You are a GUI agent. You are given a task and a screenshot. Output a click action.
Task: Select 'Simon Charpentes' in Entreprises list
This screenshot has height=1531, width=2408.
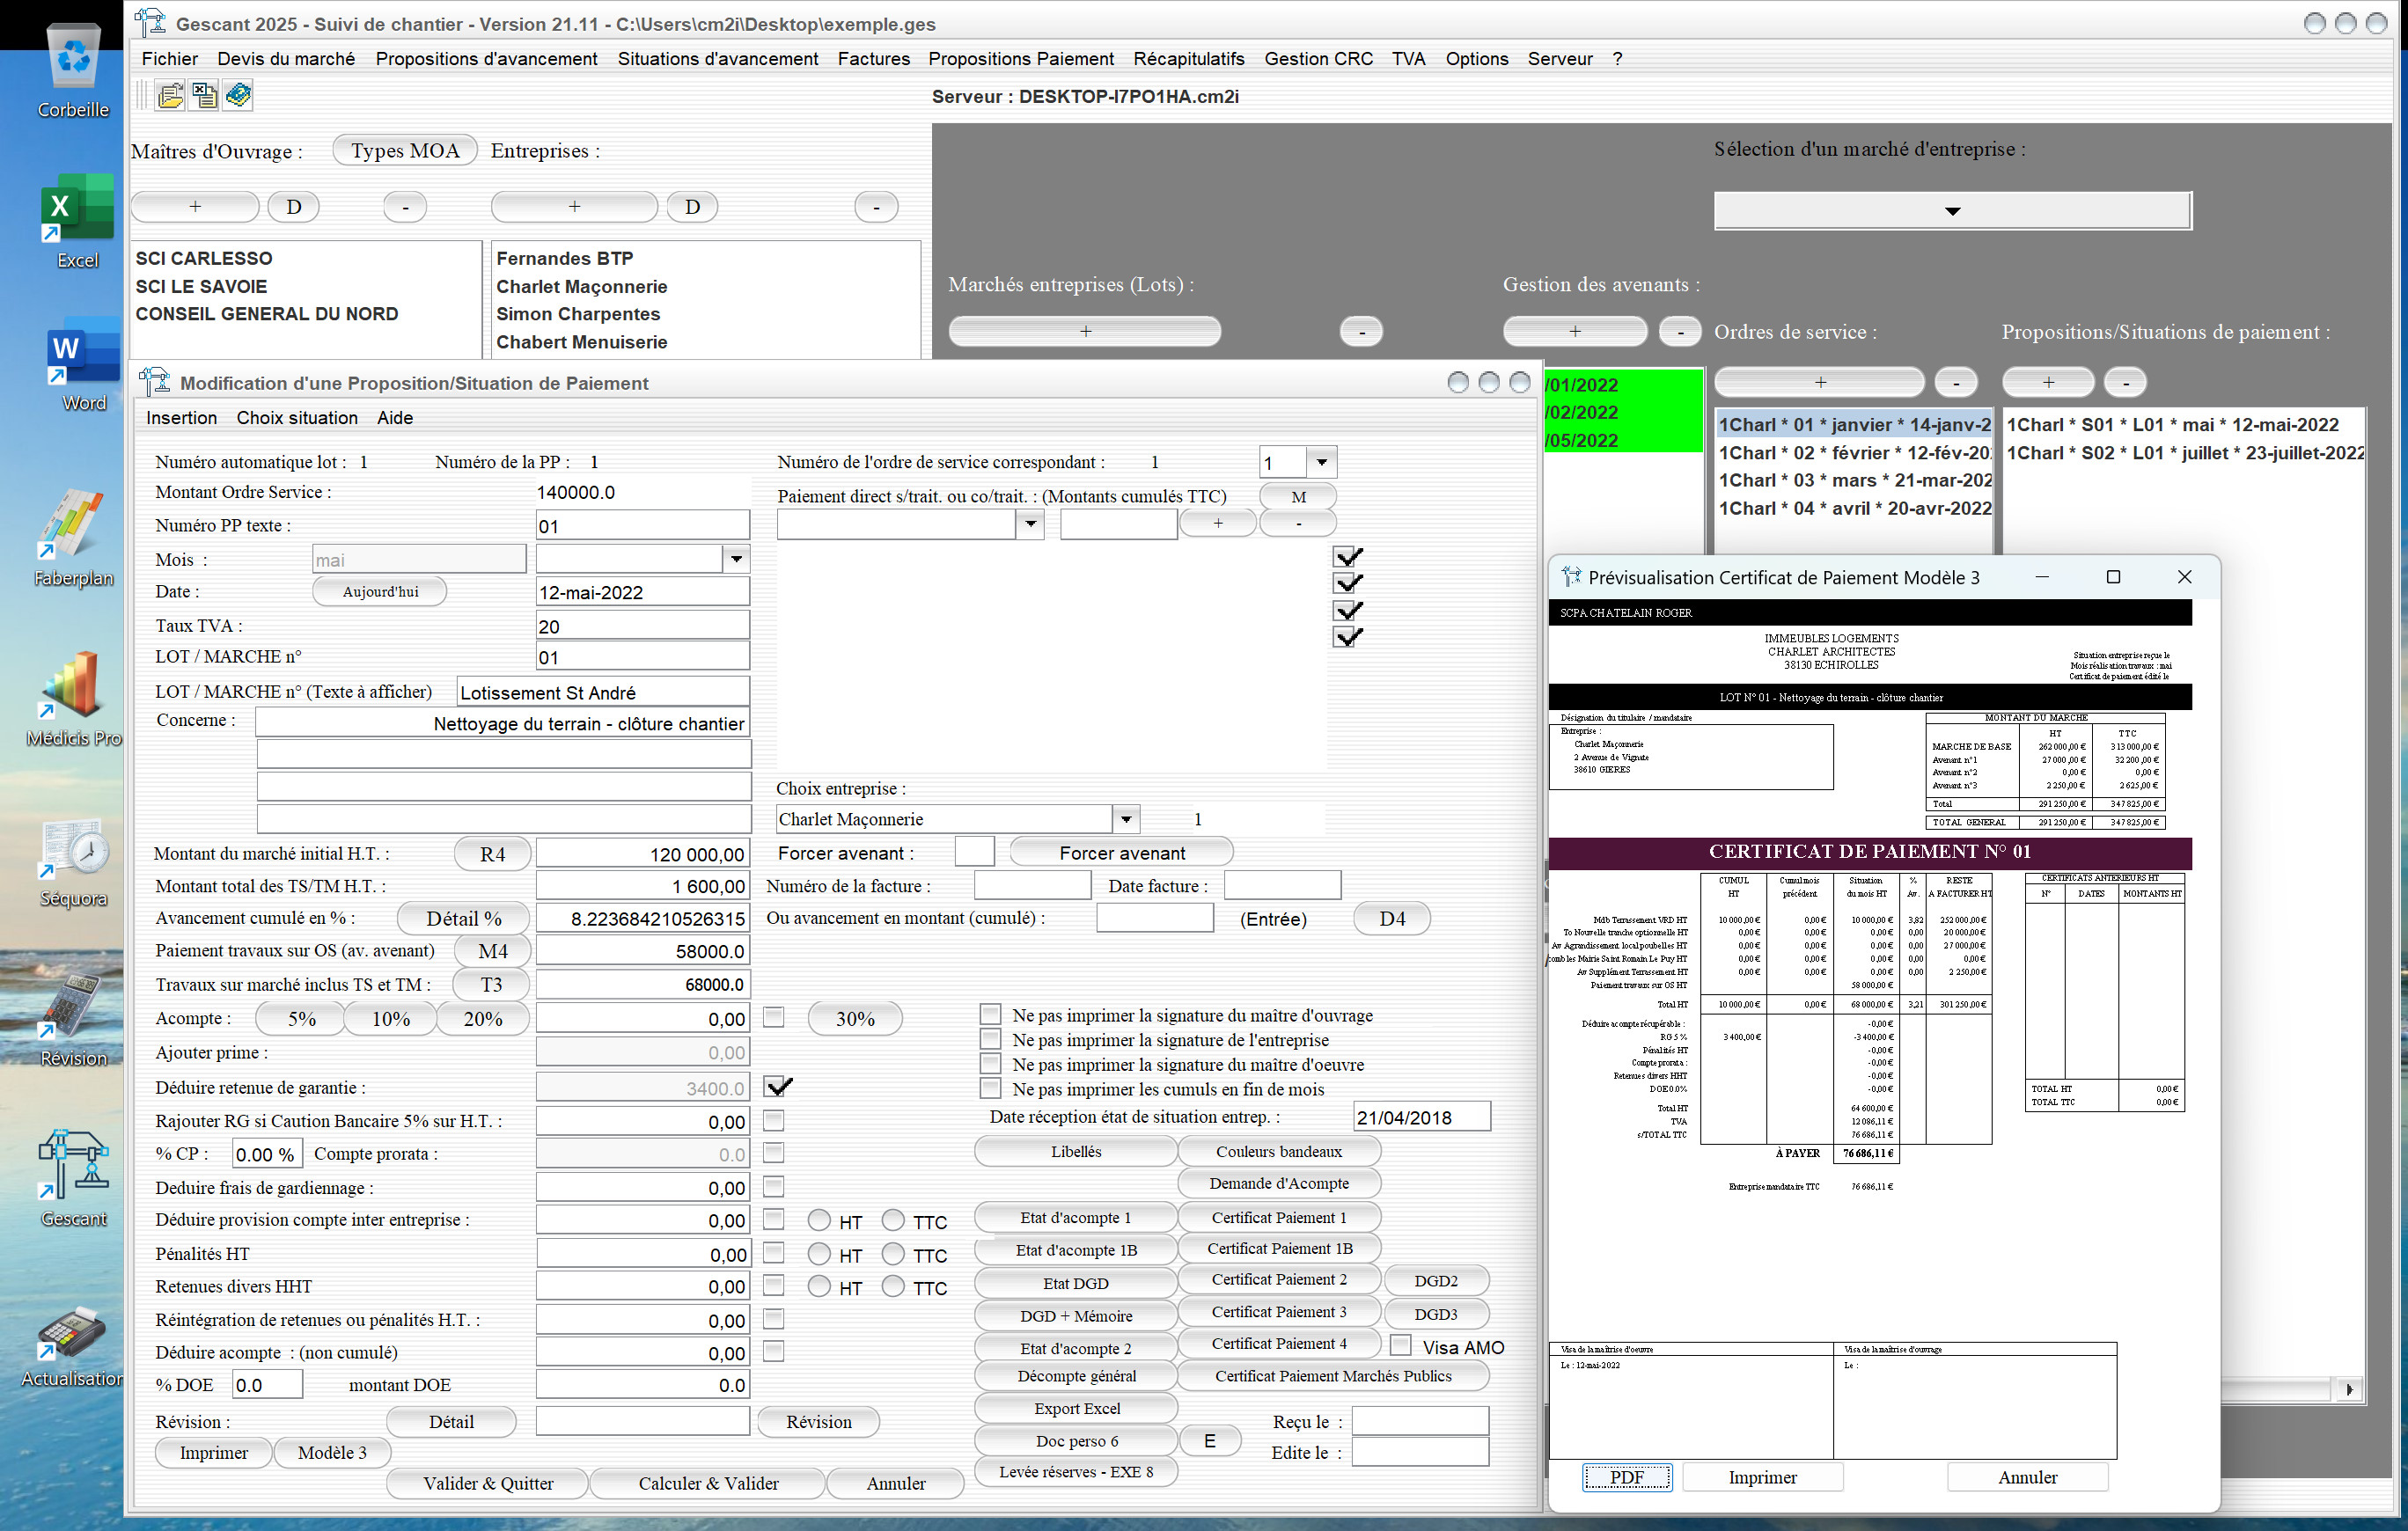pos(578,314)
